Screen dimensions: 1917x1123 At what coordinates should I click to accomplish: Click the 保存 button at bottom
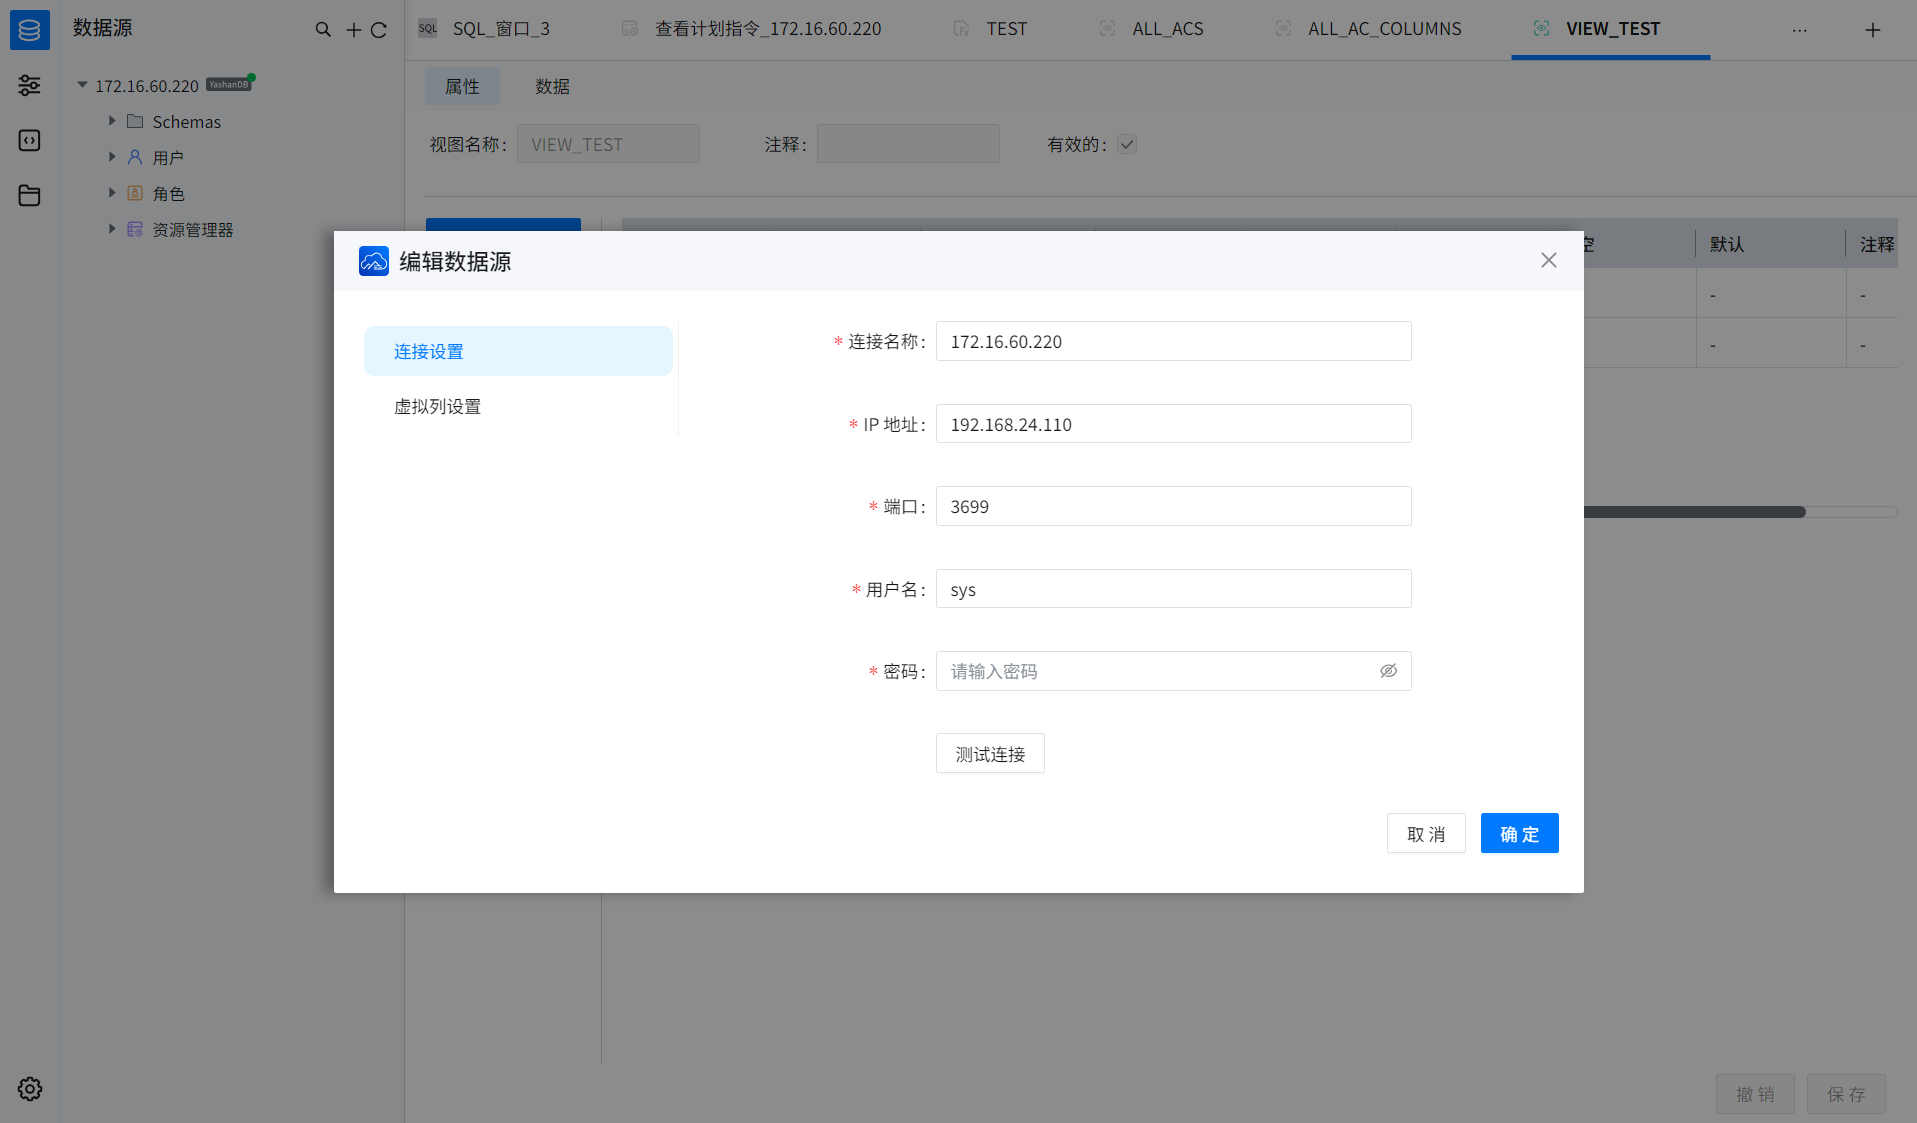[x=1846, y=1095]
